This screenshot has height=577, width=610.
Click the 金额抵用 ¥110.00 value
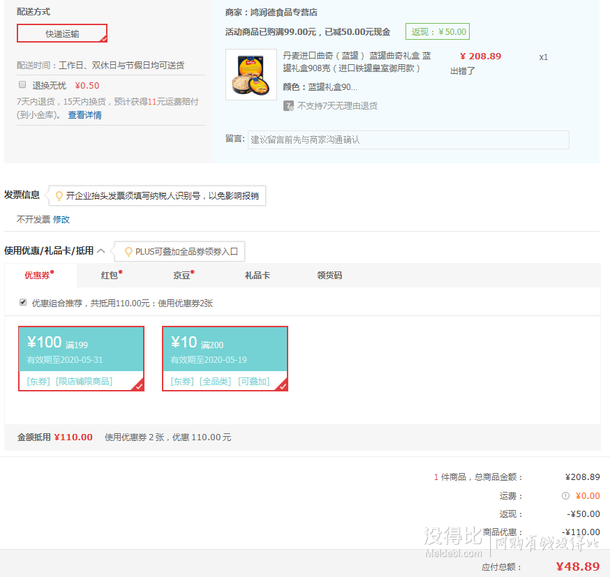coord(74,437)
